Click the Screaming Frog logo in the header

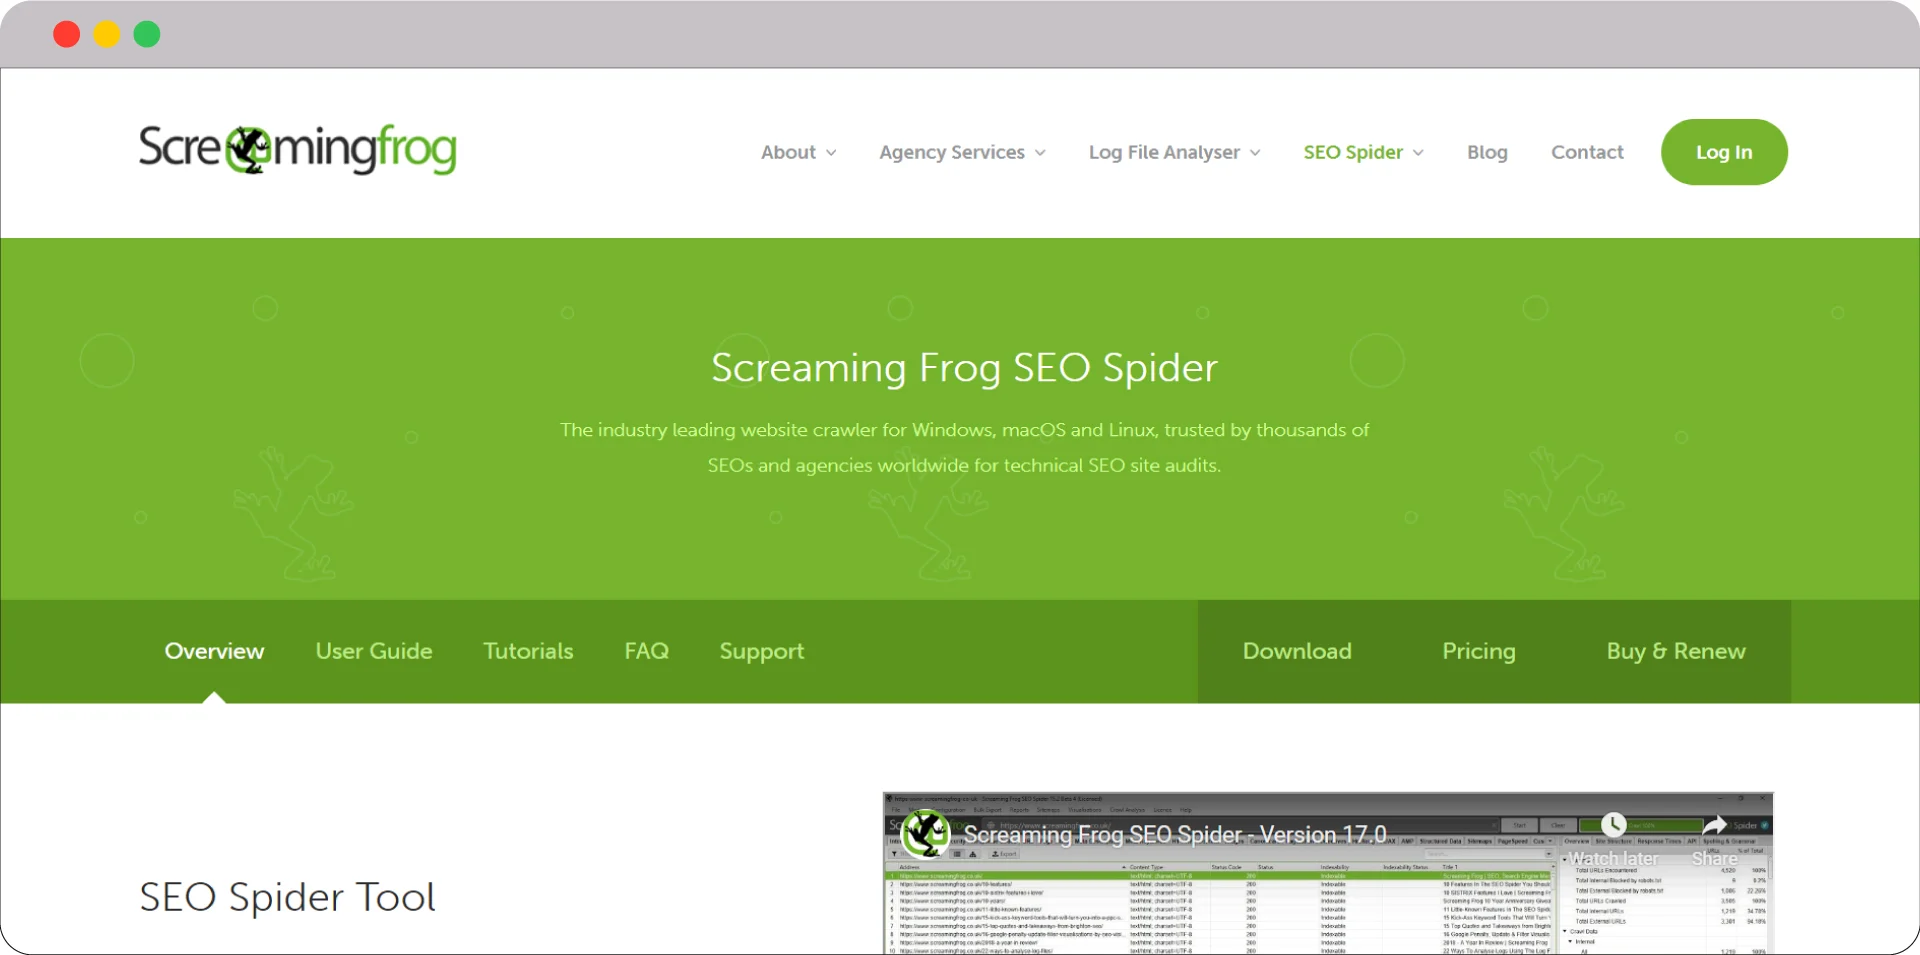(296, 150)
